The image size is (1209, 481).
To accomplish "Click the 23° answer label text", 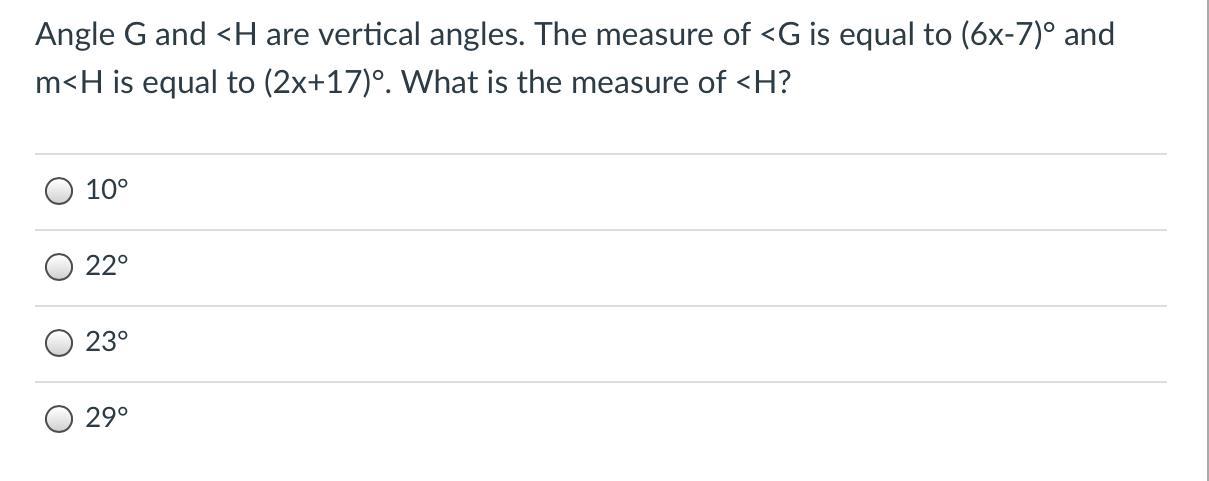I will (x=107, y=342).
